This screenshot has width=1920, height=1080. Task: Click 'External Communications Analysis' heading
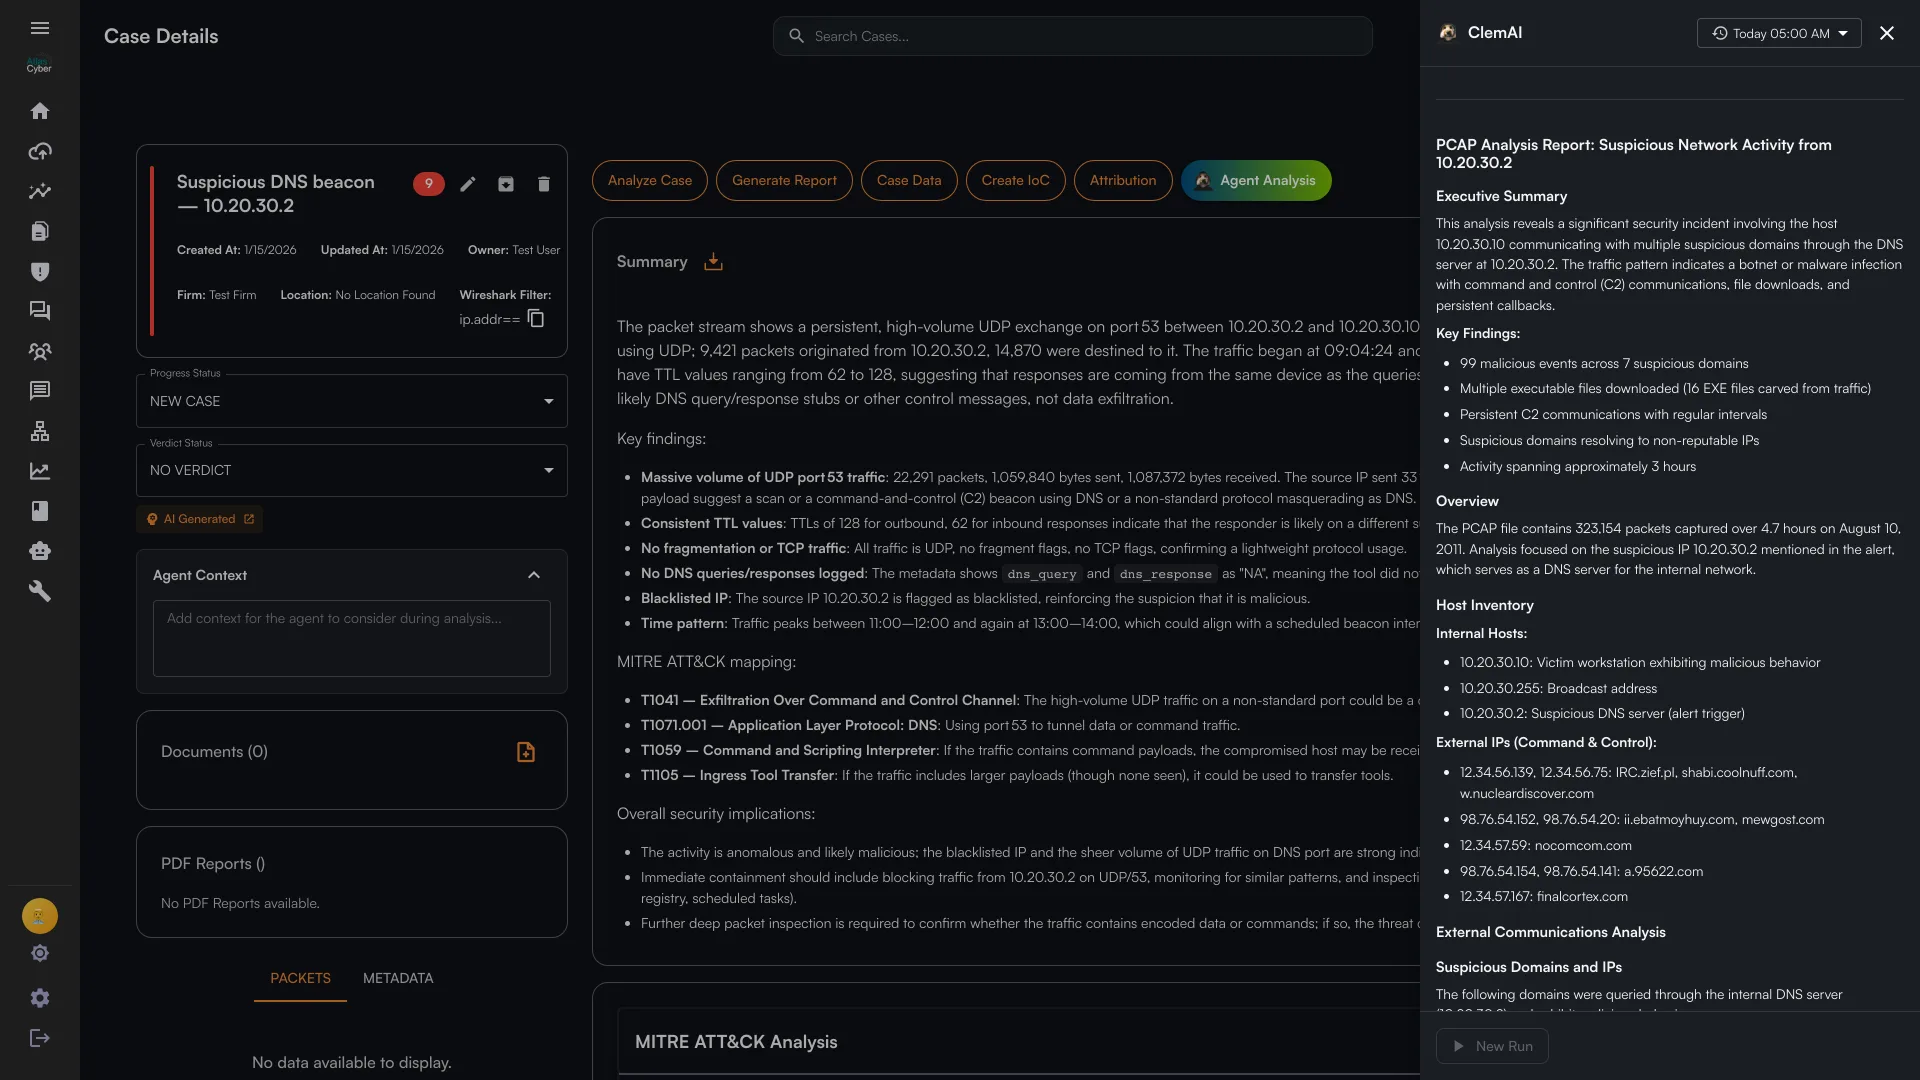1550,932
